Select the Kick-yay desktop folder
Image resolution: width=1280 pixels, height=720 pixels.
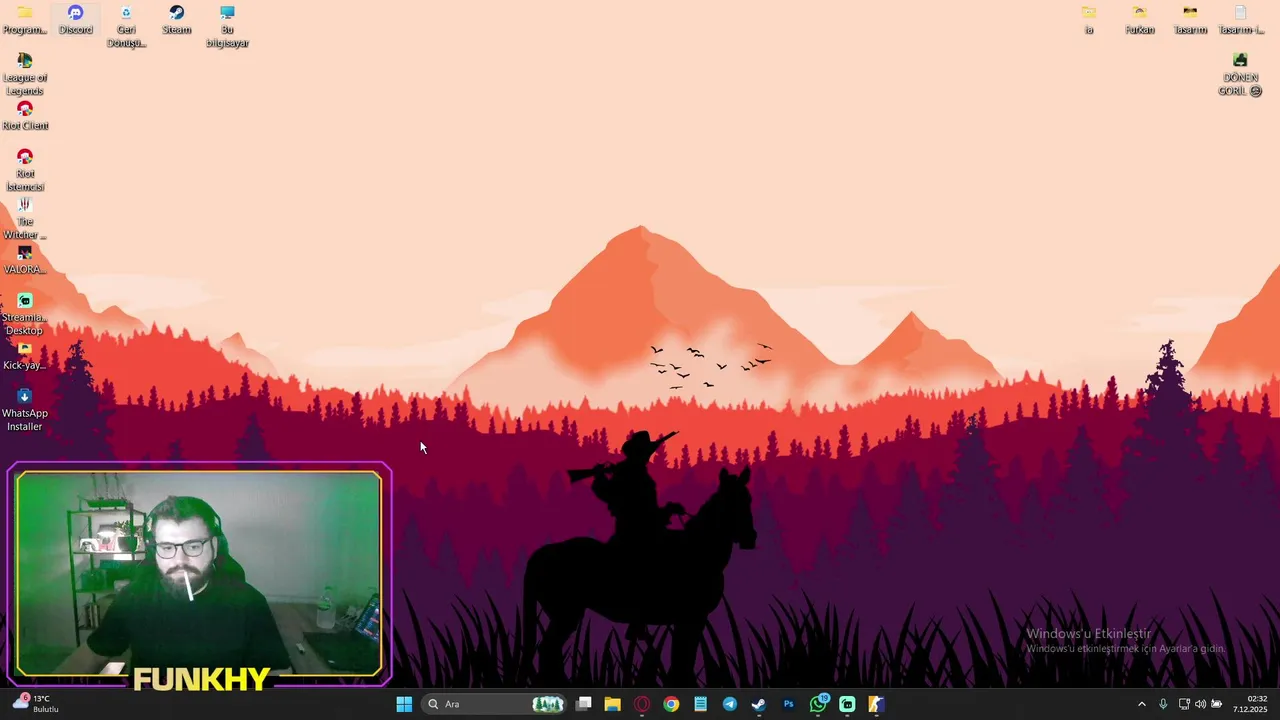[x=25, y=355]
